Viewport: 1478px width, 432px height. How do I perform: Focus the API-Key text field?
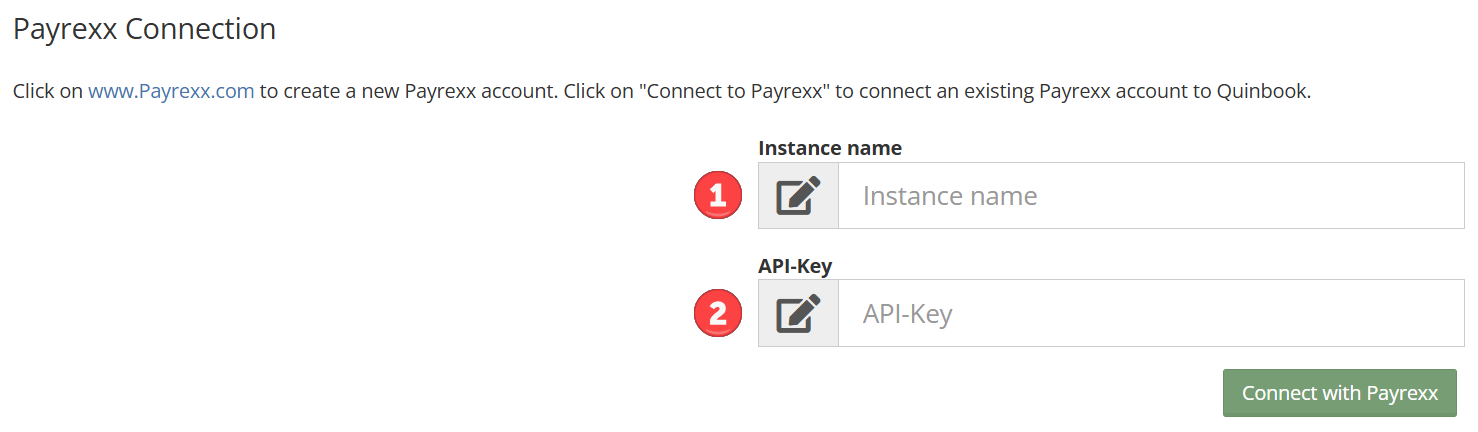pyautogui.click(x=1151, y=314)
